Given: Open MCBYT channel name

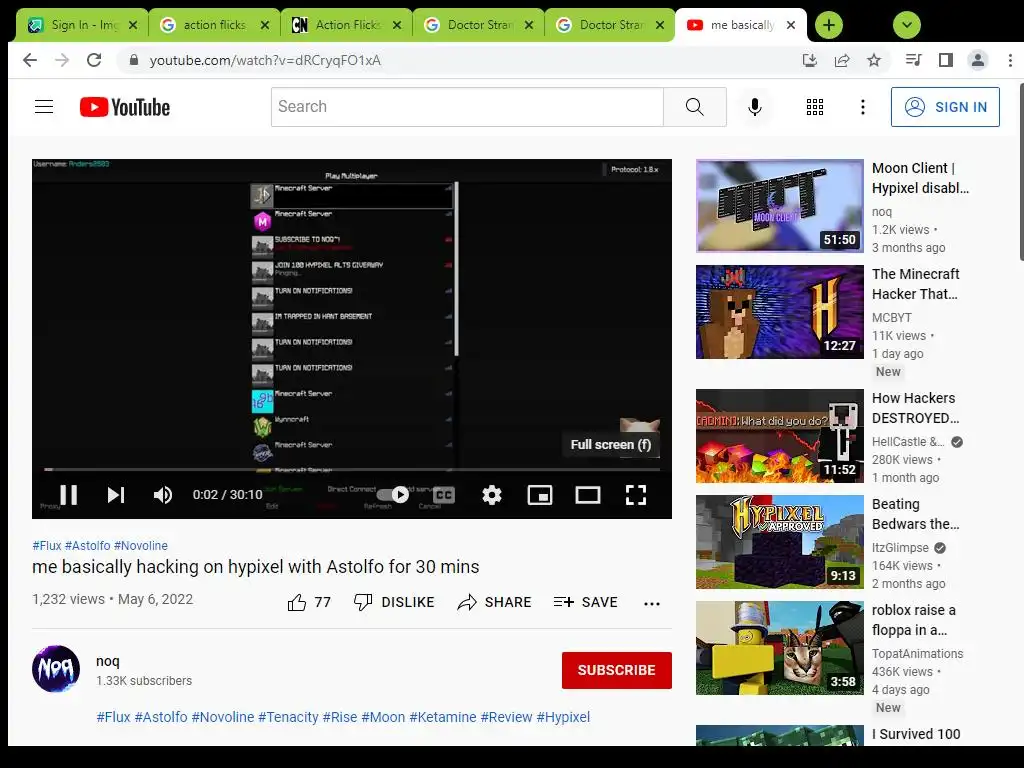Looking at the screenshot, I should point(891,317).
